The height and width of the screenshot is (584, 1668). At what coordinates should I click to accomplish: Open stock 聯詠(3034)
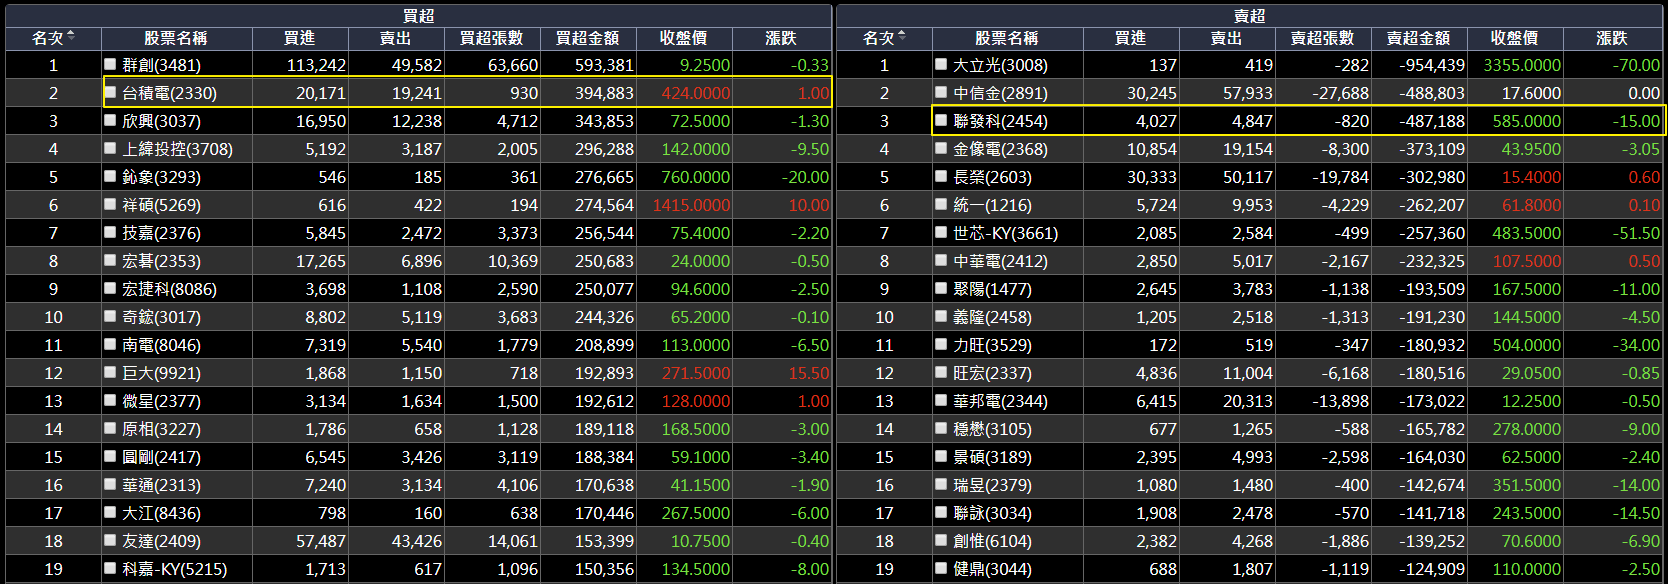click(992, 513)
